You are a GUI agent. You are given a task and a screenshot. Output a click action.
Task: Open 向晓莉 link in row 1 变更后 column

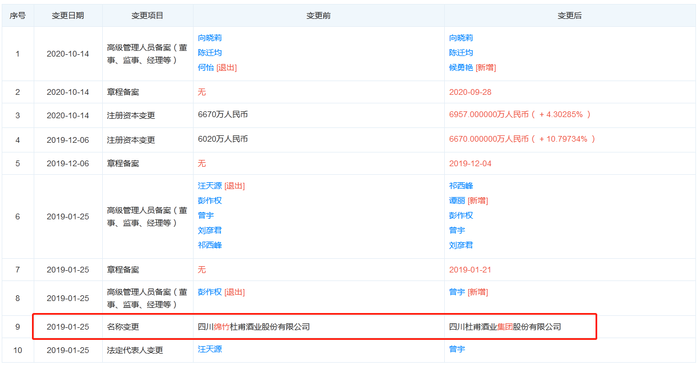coord(461,38)
